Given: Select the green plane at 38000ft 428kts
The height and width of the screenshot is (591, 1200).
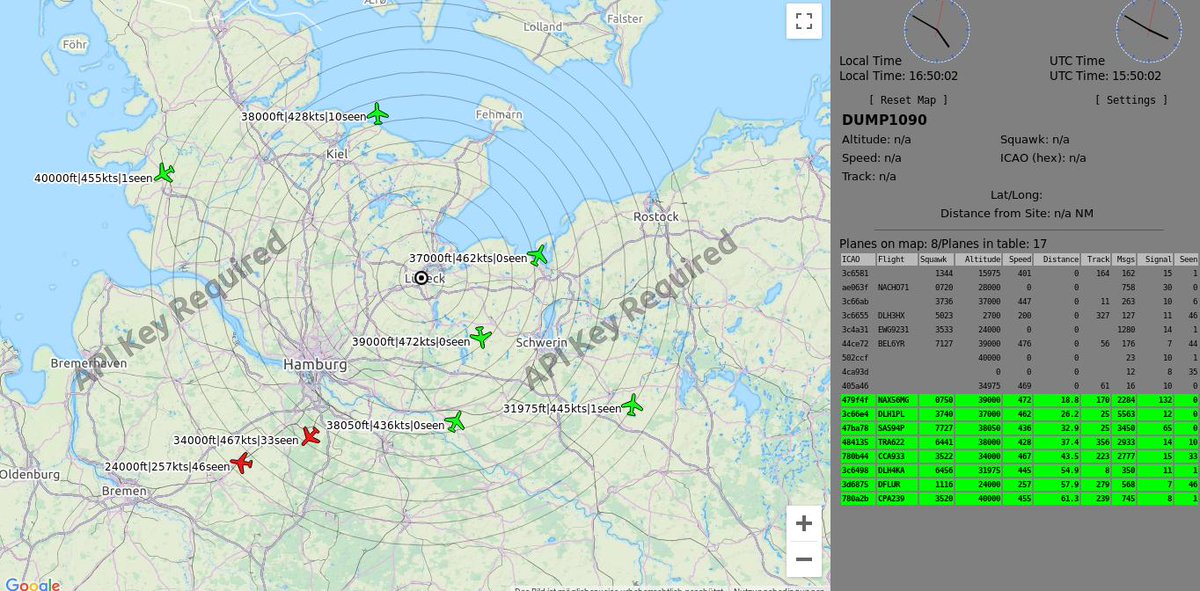Looking at the screenshot, I should 378,114.
